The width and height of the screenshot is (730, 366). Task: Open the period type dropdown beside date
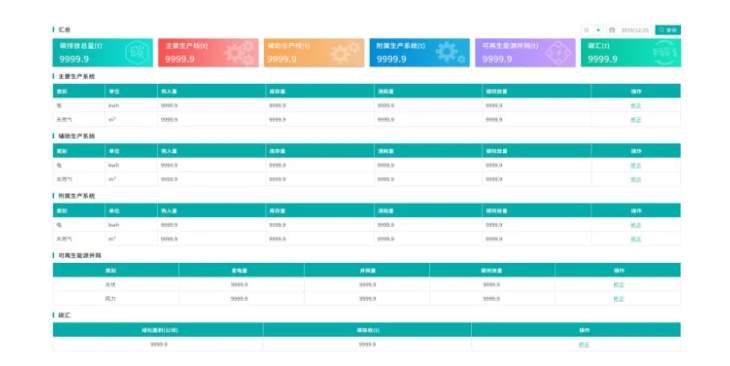(592, 30)
